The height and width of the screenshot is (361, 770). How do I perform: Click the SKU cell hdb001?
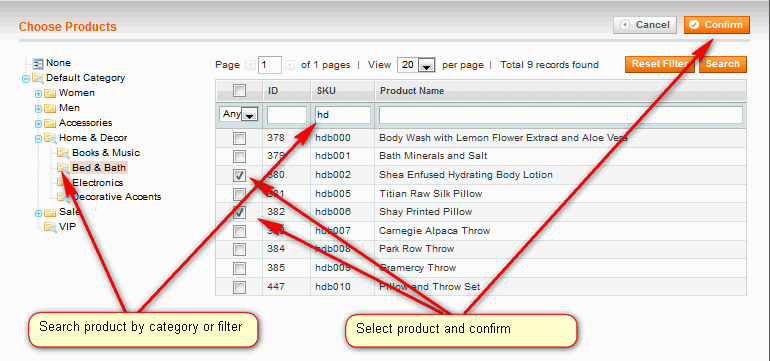point(333,156)
